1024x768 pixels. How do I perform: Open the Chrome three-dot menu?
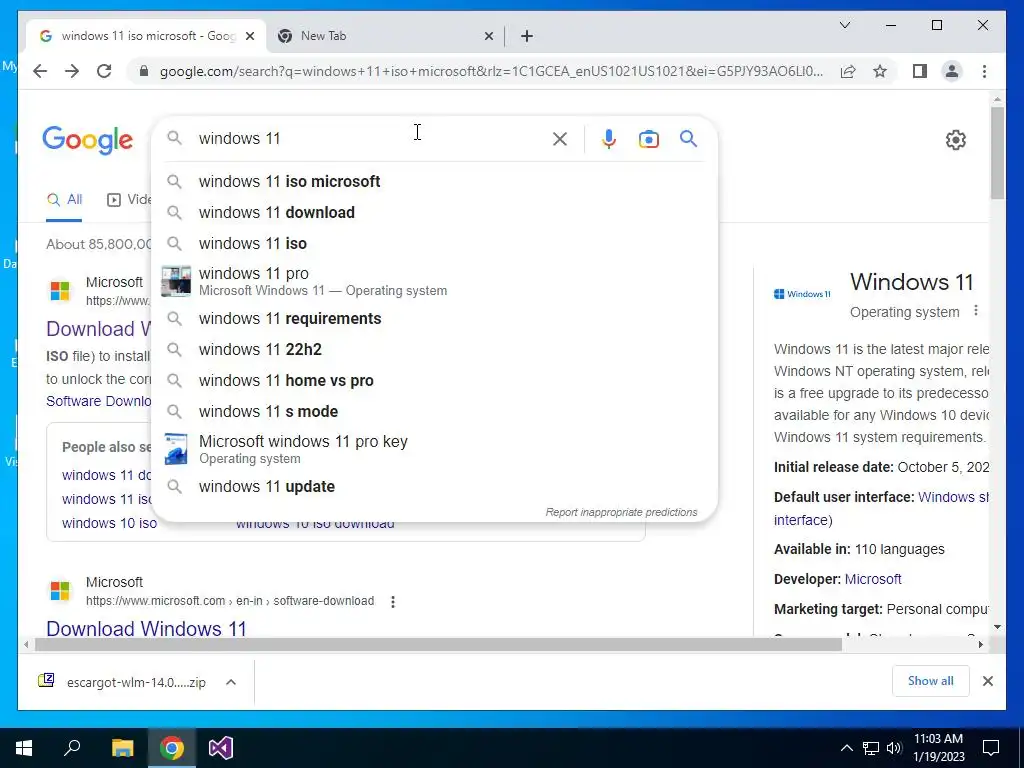[x=984, y=71]
